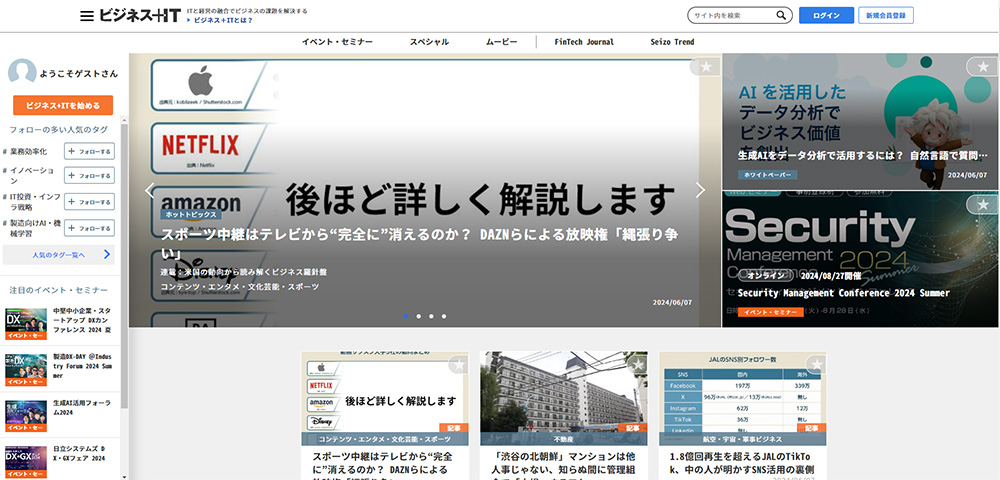1000x480 pixels.
Task: Follow the イノベーション tag
Action: click(x=89, y=176)
